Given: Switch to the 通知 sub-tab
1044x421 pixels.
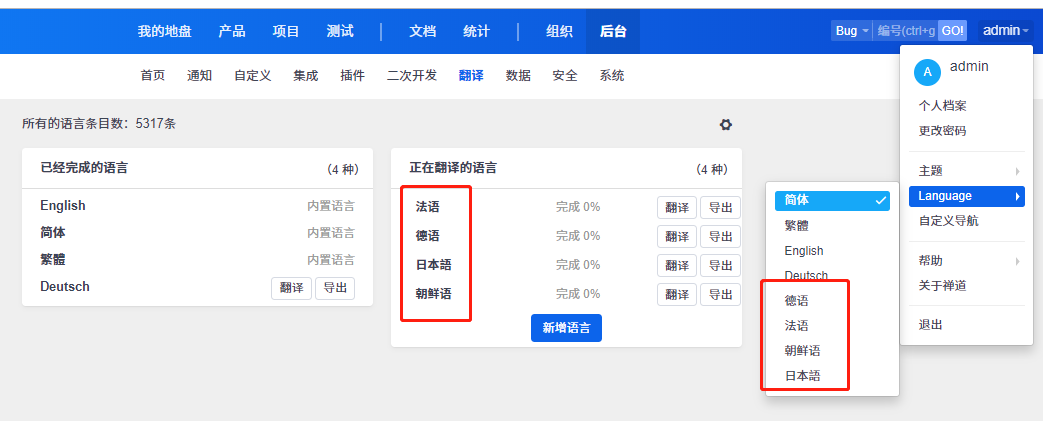Looking at the screenshot, I should tap(199, 76).
